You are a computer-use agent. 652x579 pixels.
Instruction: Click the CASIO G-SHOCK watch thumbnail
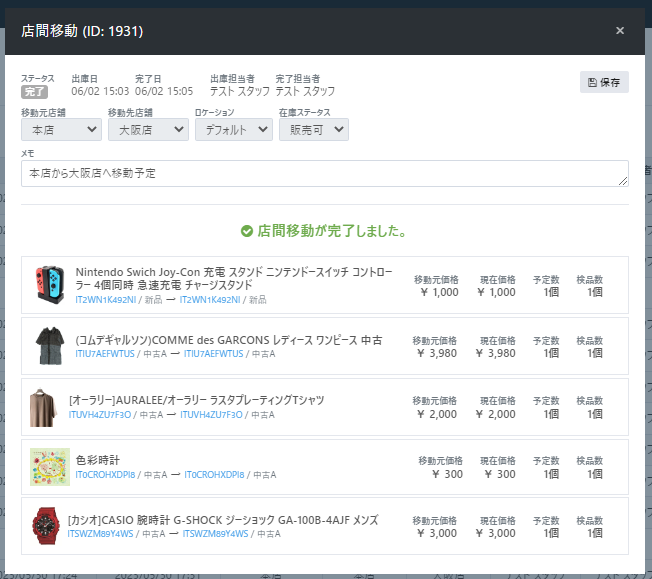coord(46,526)
